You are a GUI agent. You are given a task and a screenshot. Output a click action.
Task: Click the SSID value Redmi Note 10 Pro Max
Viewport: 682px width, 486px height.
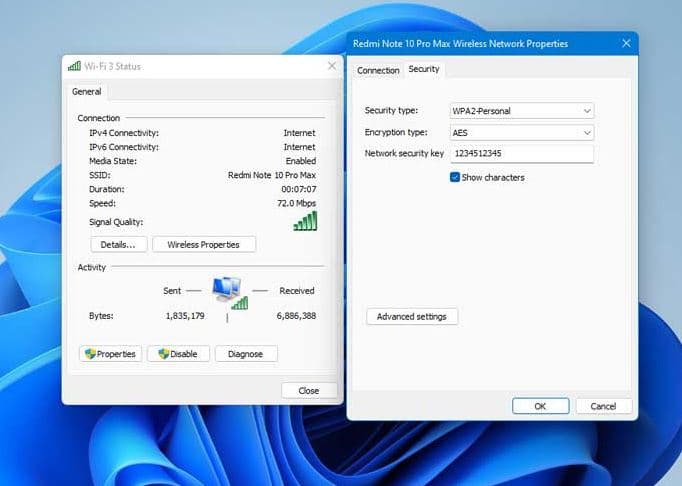[272, 175]
